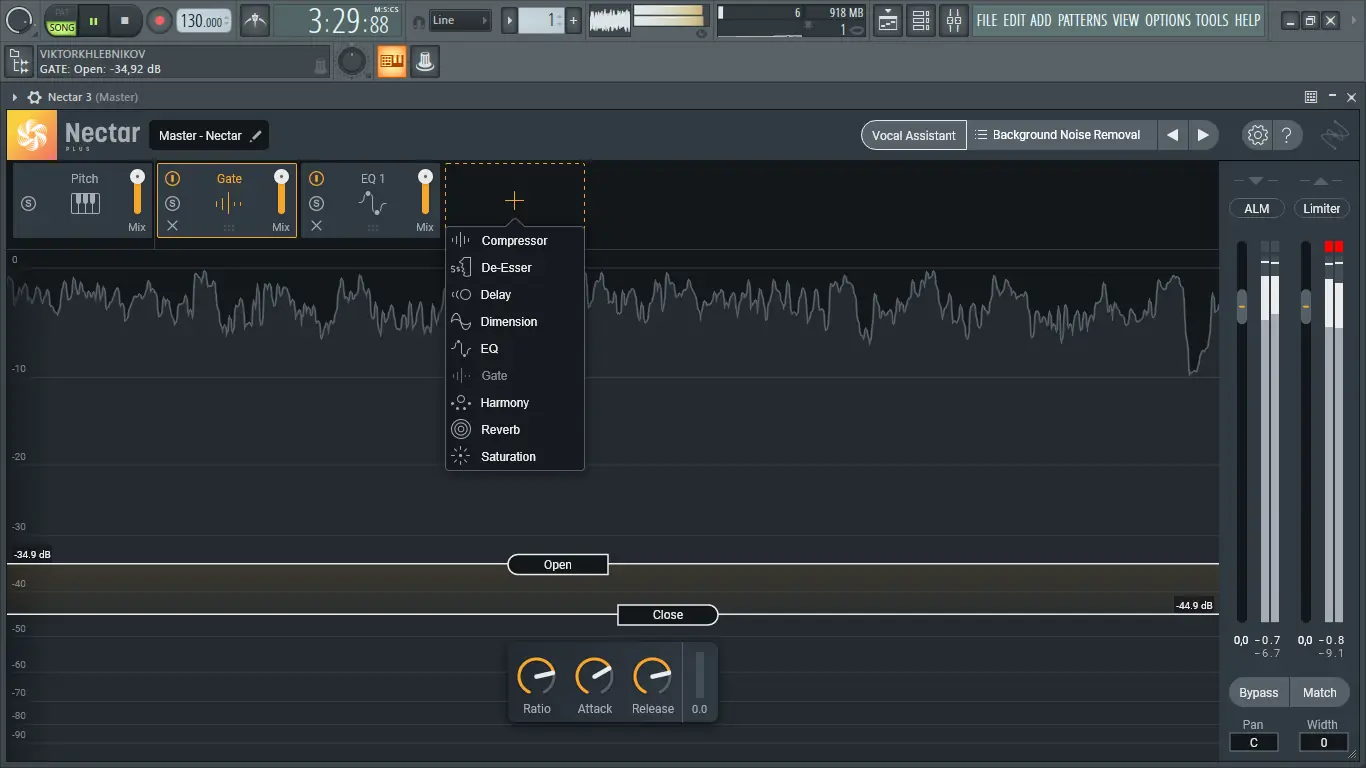Screen dimensions: 1366x768
Task: Click the pencil icon to rename the preset
Action: click(257, 136)
